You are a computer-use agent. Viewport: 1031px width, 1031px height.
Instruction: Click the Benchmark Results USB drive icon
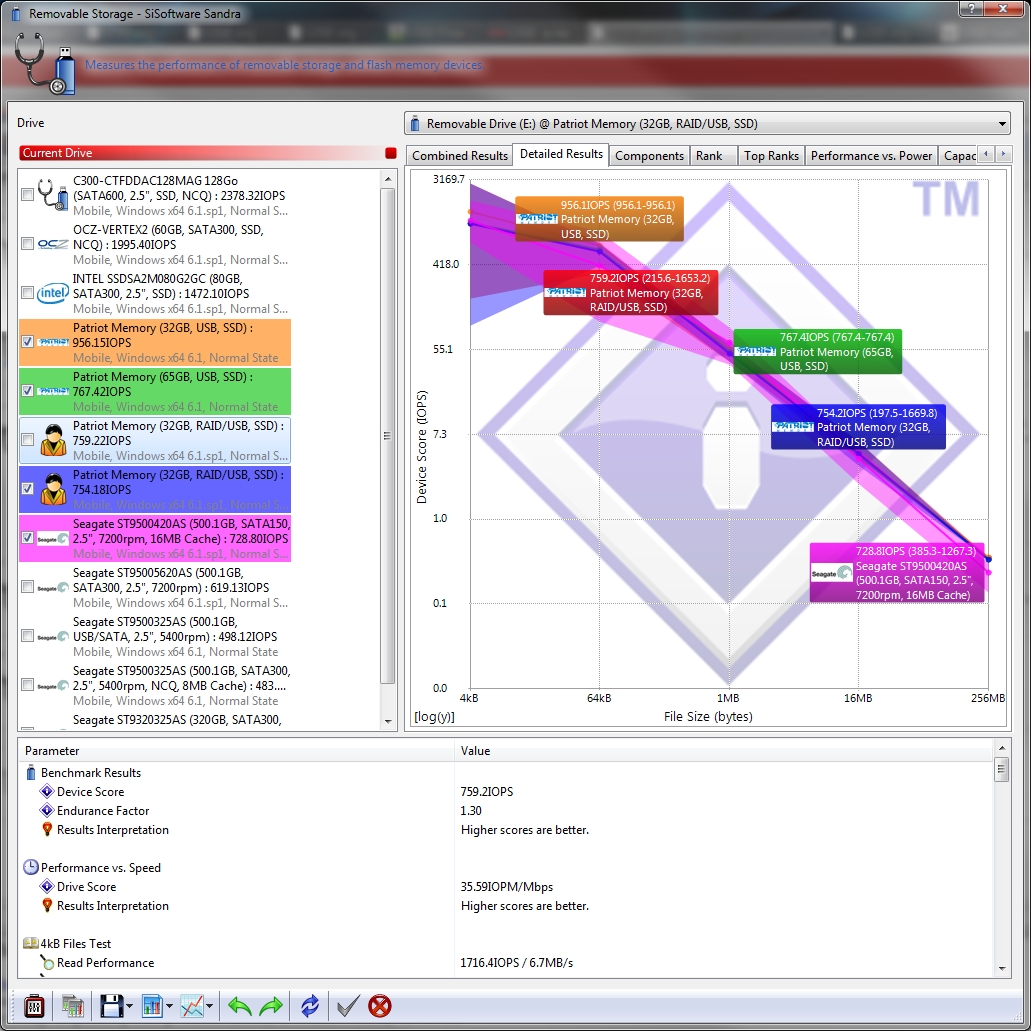[x=30, y=773]
